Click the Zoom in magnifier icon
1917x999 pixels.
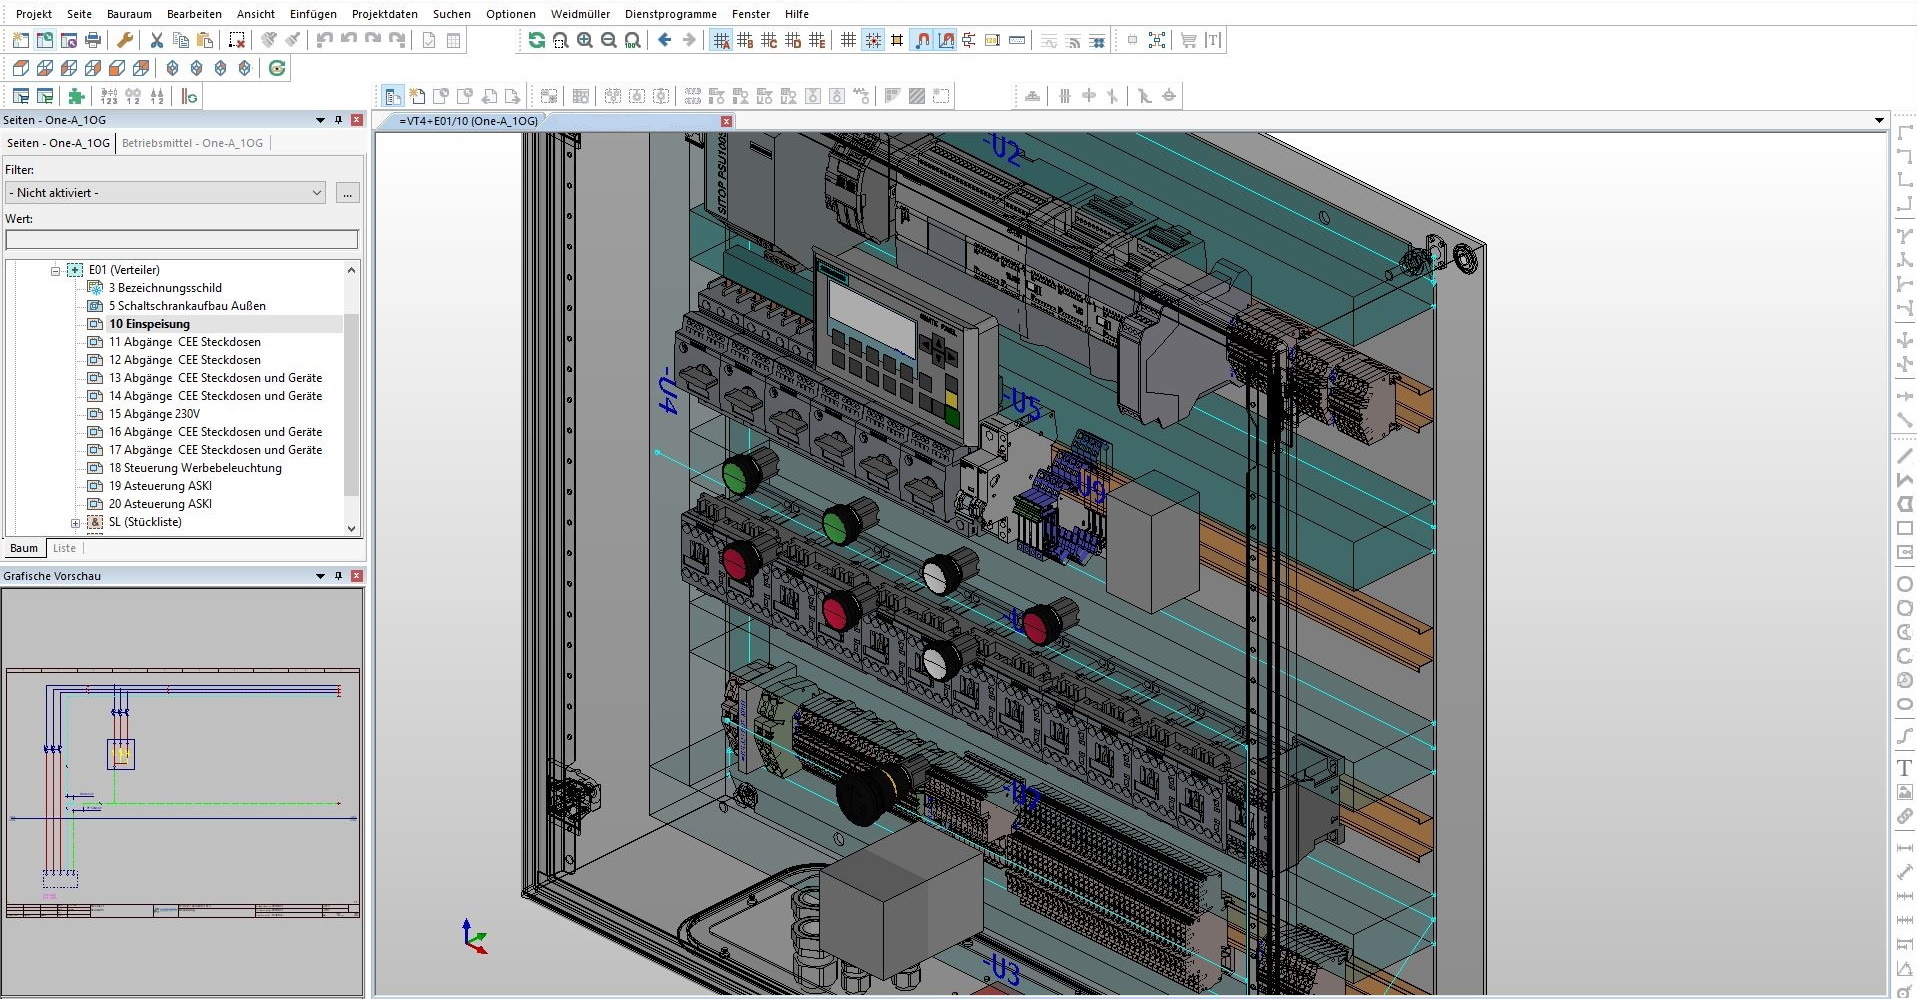point(585,40)
